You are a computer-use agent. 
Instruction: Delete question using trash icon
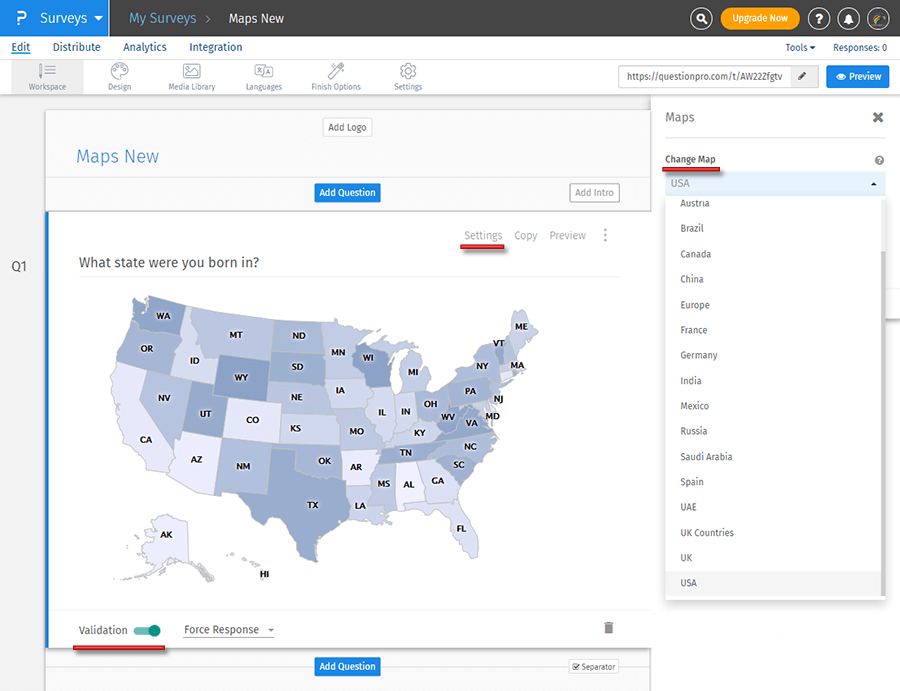tap(608, 628)
